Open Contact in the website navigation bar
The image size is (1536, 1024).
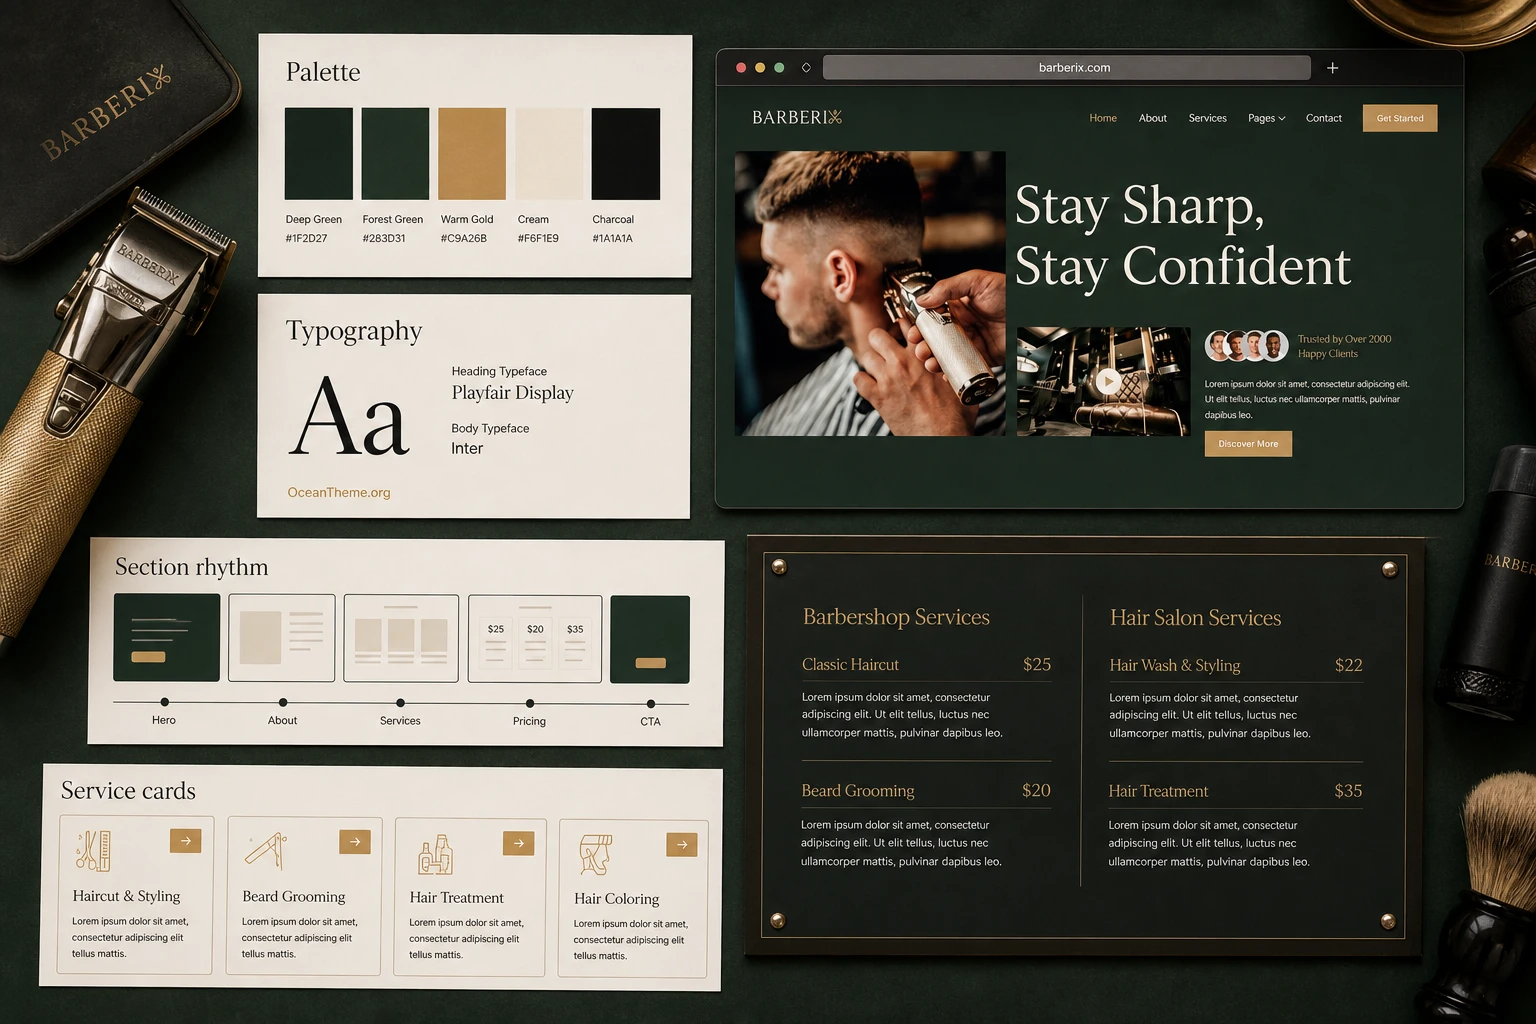click(1324, 118)
